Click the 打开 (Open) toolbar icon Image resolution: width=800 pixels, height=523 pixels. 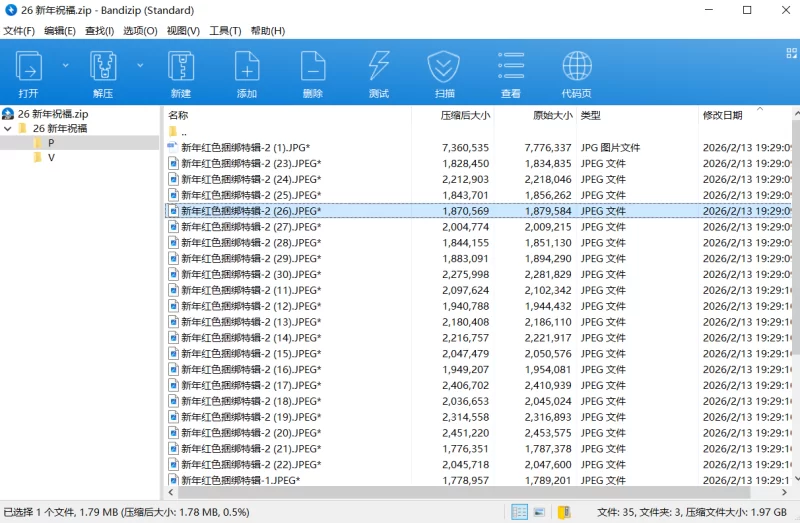pos(28,70)
